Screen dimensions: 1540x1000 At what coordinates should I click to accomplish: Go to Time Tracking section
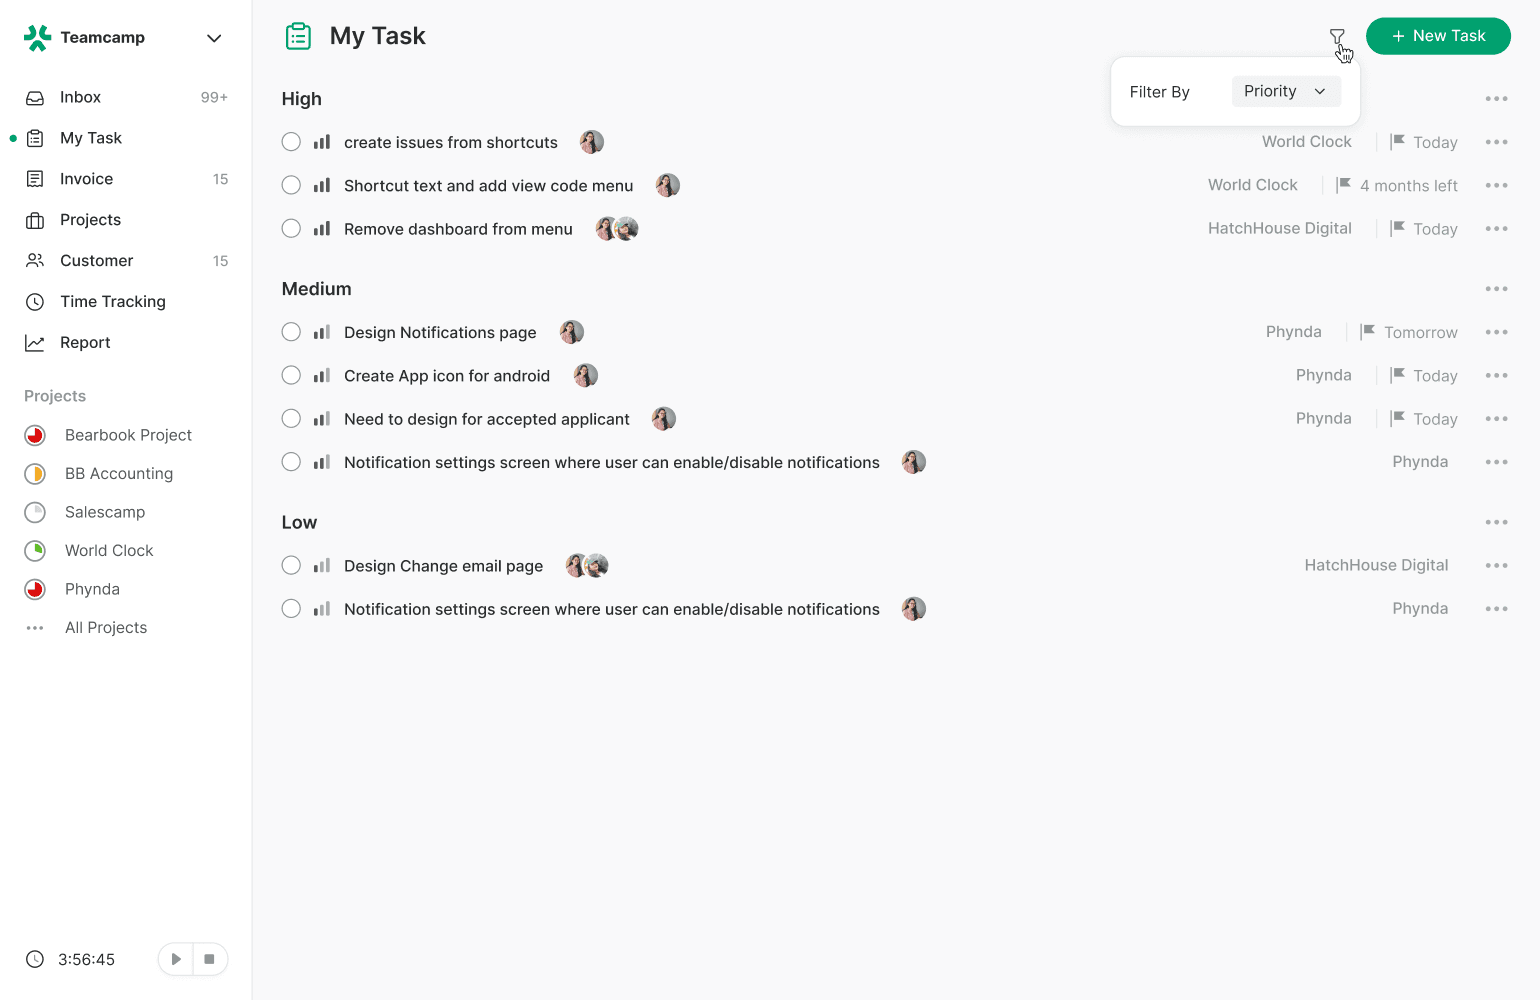tap(126, 301)
